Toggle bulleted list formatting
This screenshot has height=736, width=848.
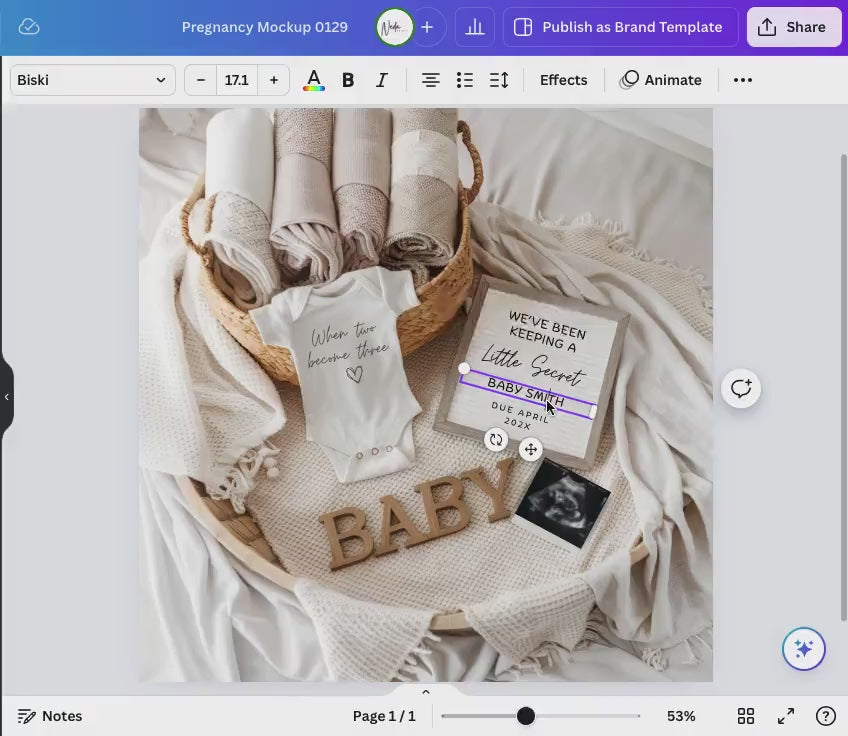pyautogui.click(x=464, y=80)
